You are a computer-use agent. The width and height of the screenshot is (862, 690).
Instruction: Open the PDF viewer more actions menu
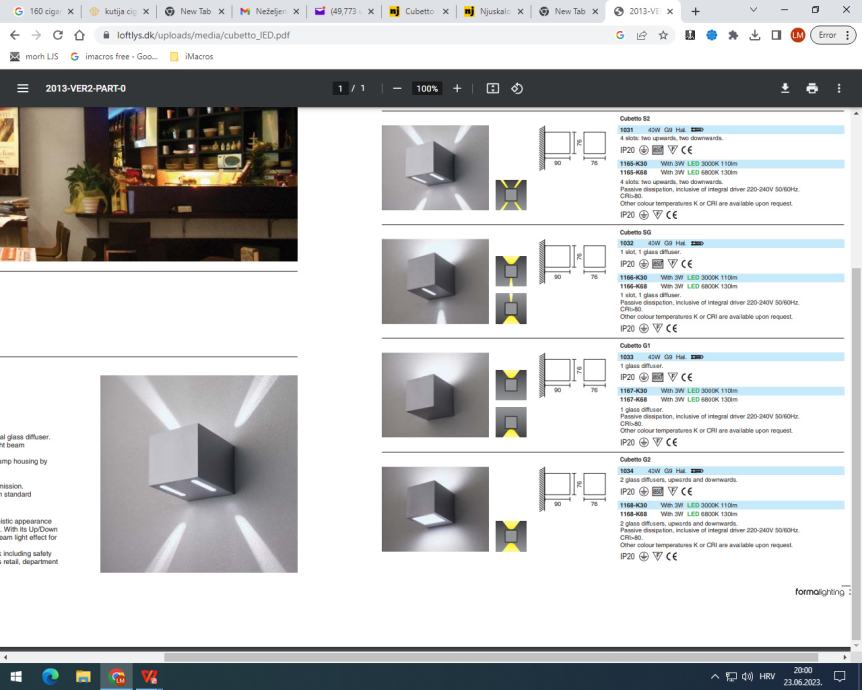(x=839, y=88)
